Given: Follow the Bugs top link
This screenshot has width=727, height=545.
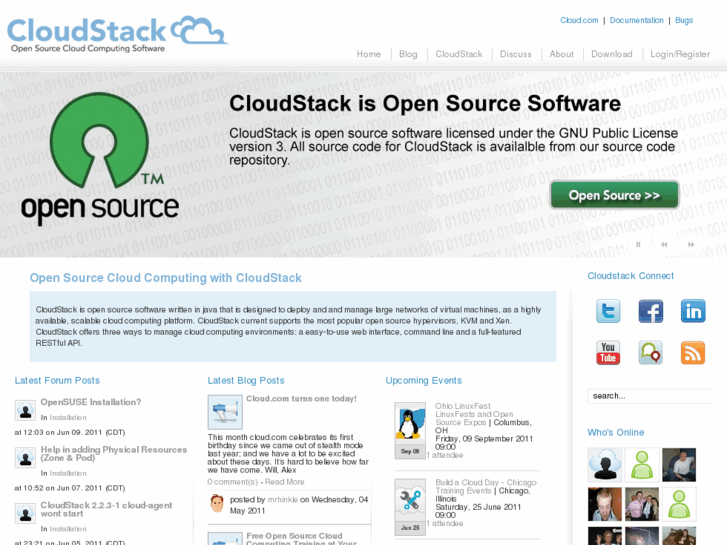Looking at the screenshot, I should (684, 20).
